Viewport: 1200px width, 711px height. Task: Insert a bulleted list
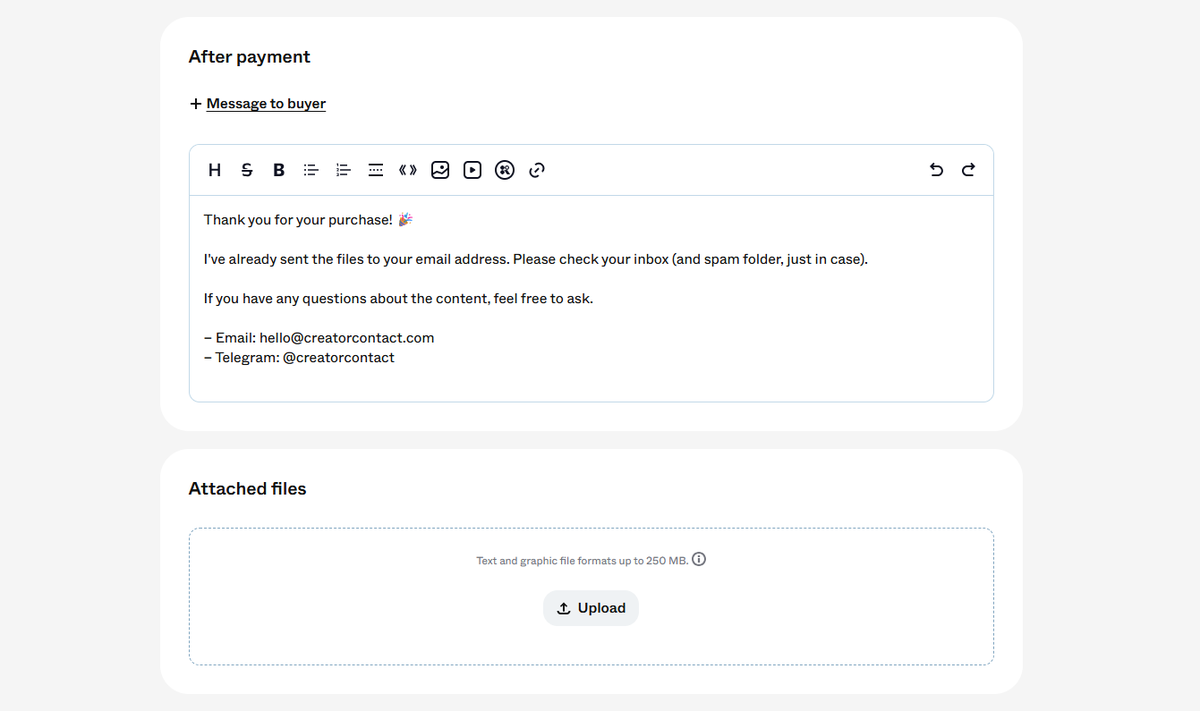point(311,170)
